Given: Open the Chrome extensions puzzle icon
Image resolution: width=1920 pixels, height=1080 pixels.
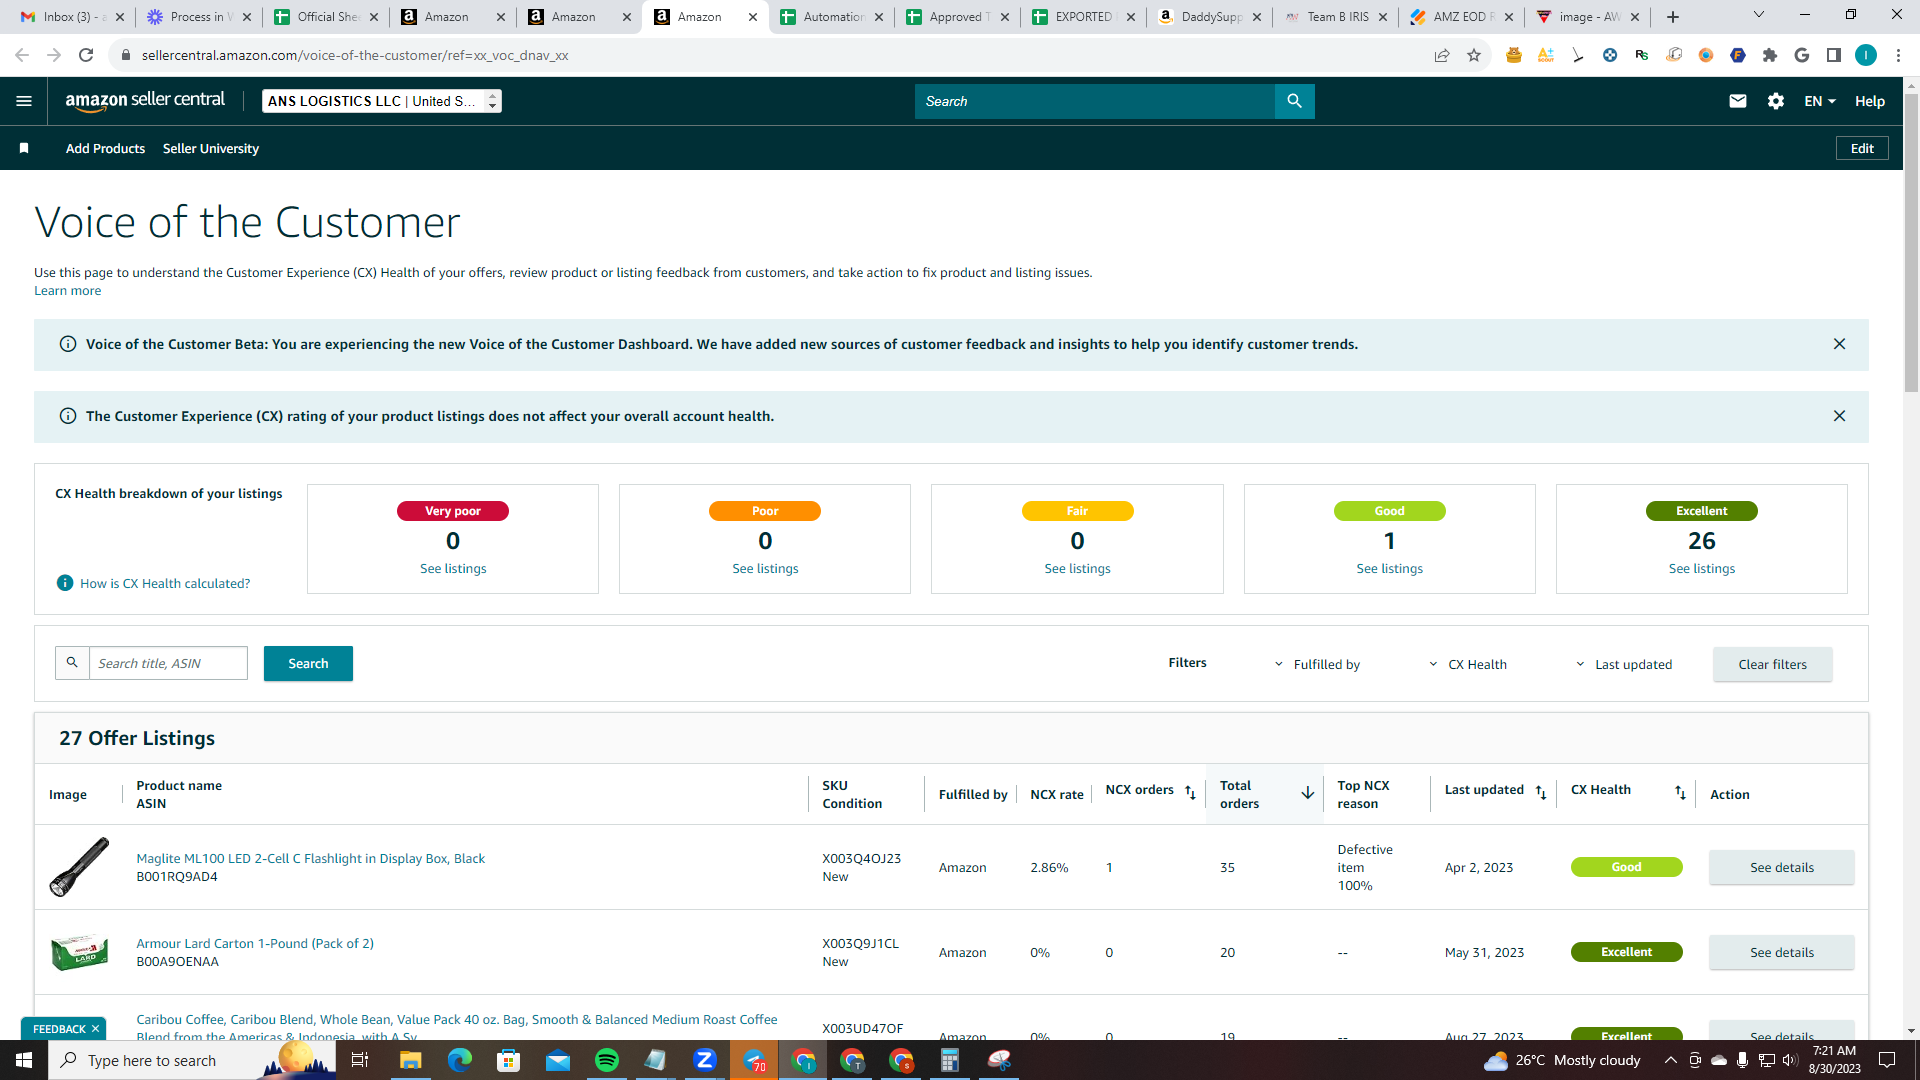Looking at the screenshot, I should 1770,55.
